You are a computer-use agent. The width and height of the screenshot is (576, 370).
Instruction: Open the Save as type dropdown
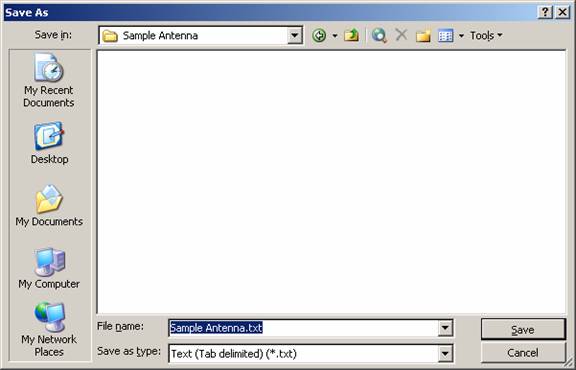pos(445,354)
